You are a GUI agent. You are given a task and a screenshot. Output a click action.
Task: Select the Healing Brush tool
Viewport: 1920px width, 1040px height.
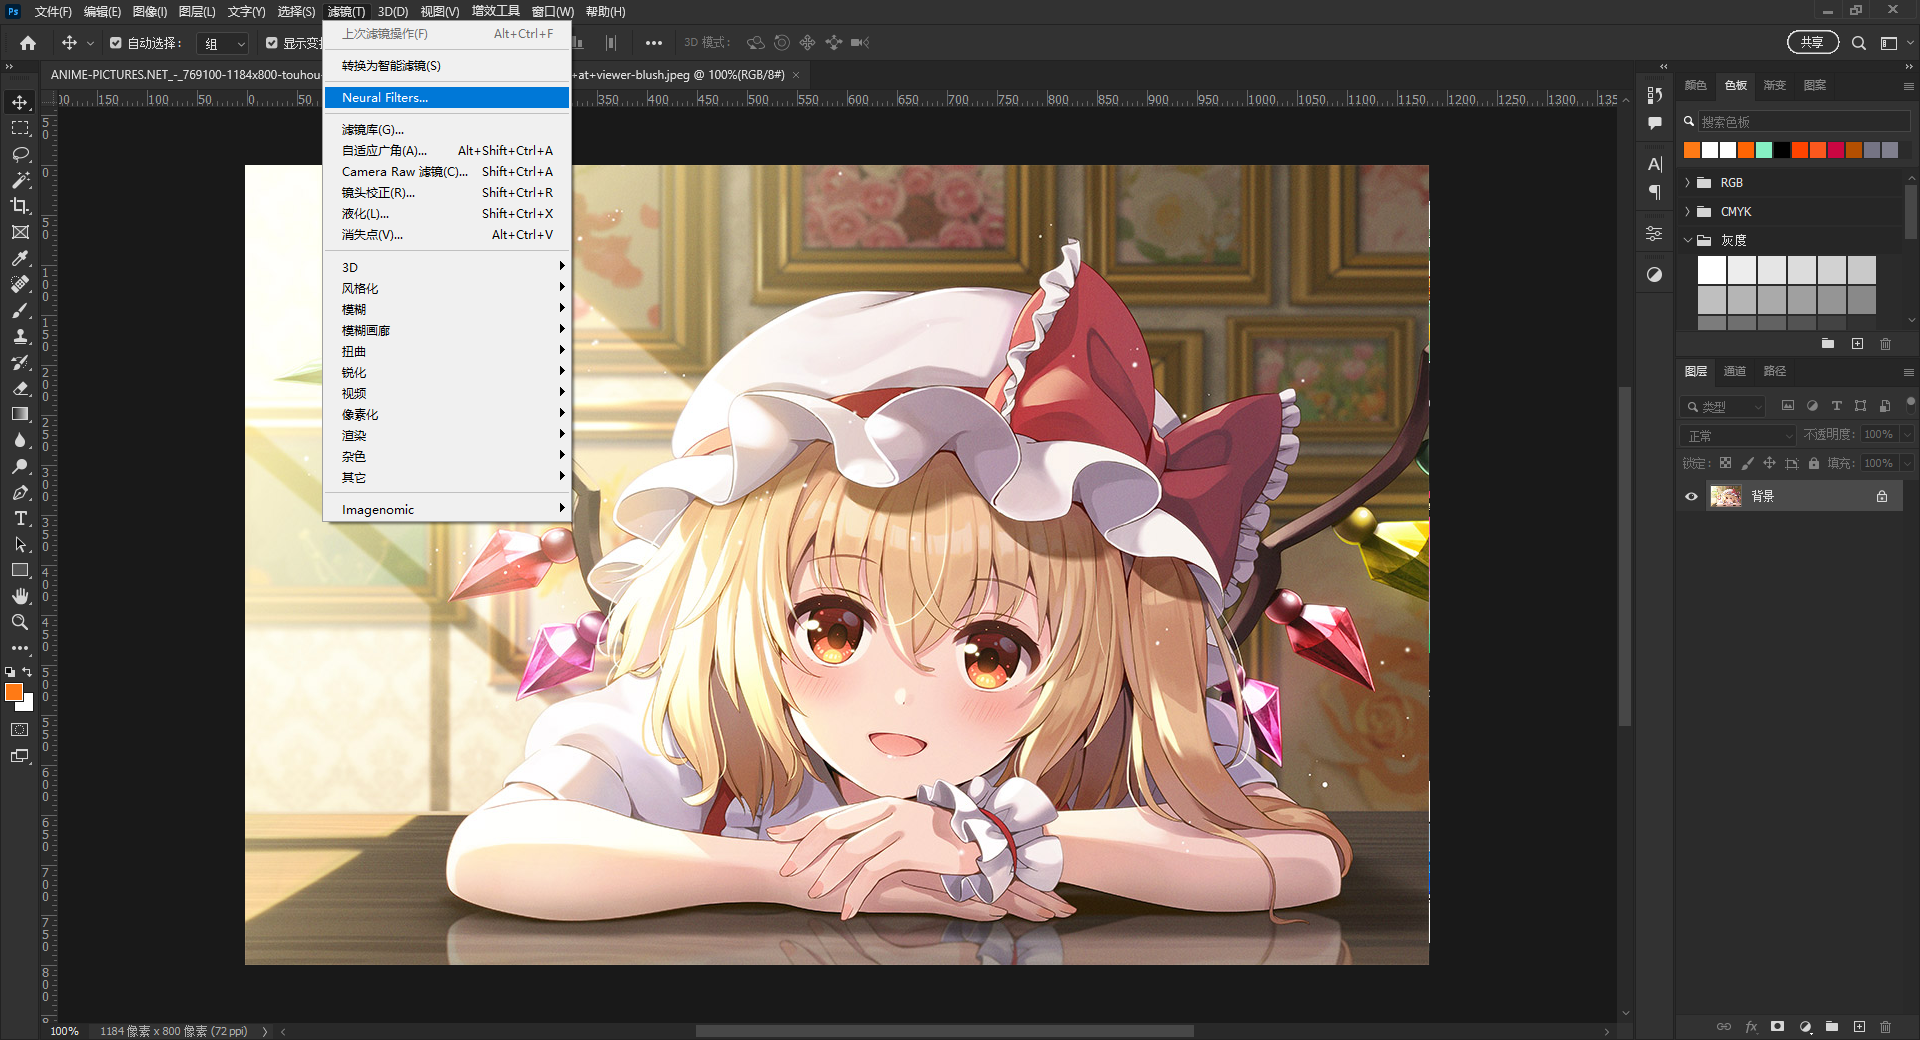tap(20, 284)
